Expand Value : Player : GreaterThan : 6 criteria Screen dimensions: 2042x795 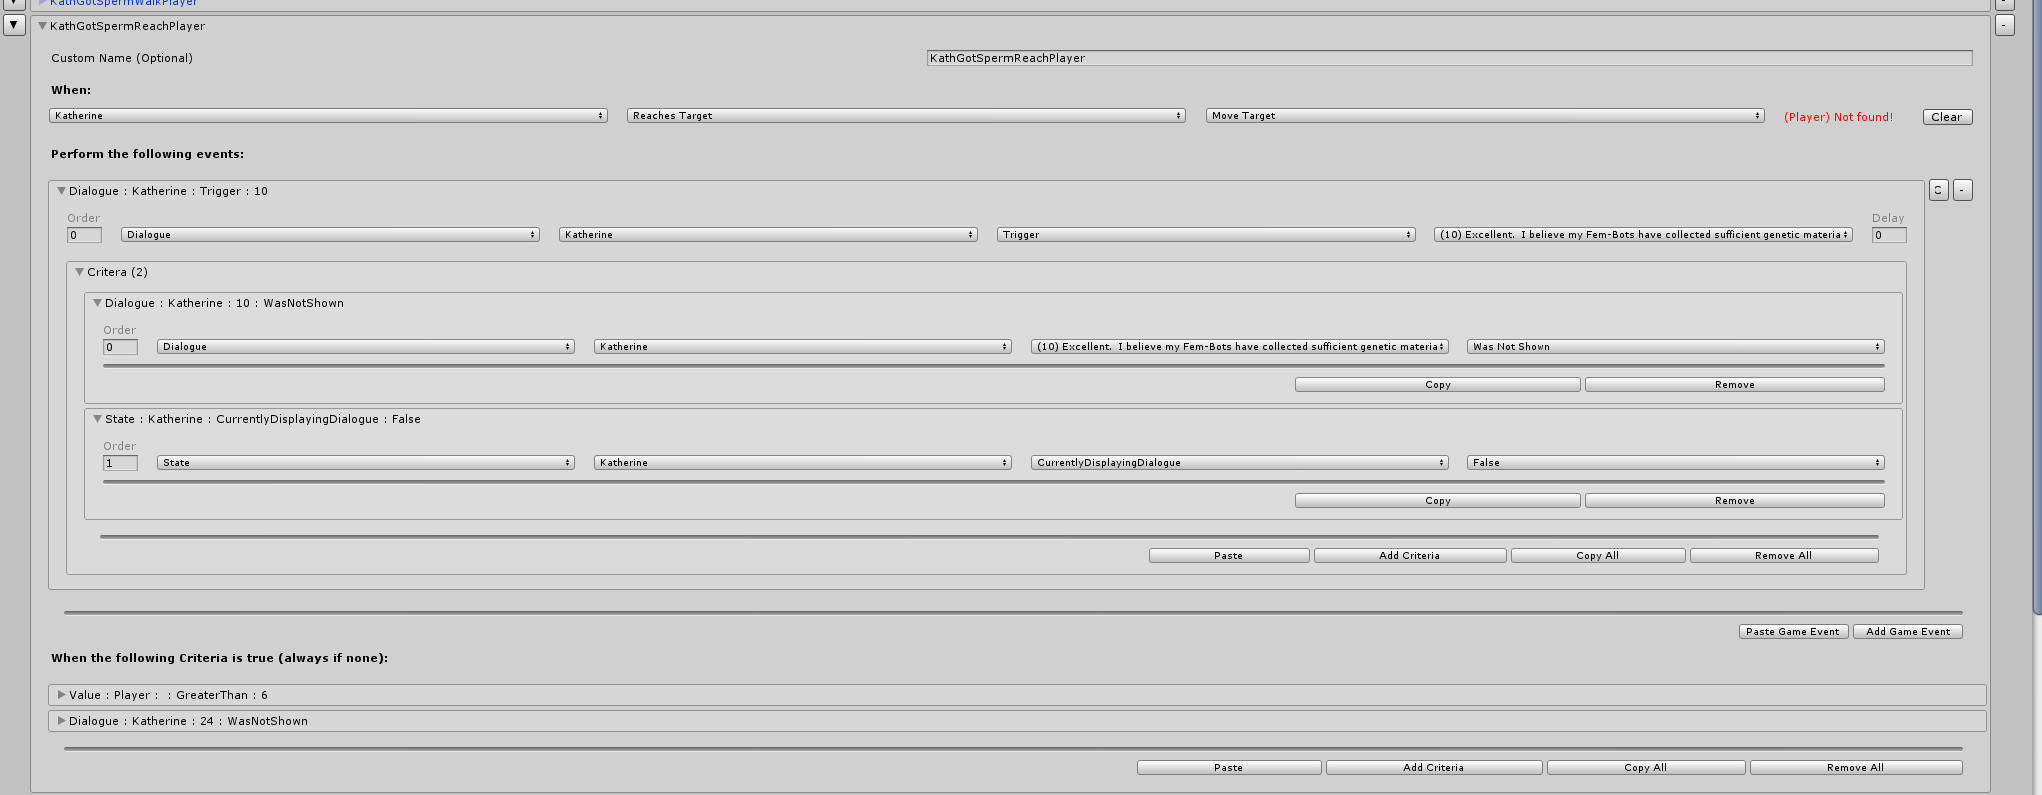[61, 695]
